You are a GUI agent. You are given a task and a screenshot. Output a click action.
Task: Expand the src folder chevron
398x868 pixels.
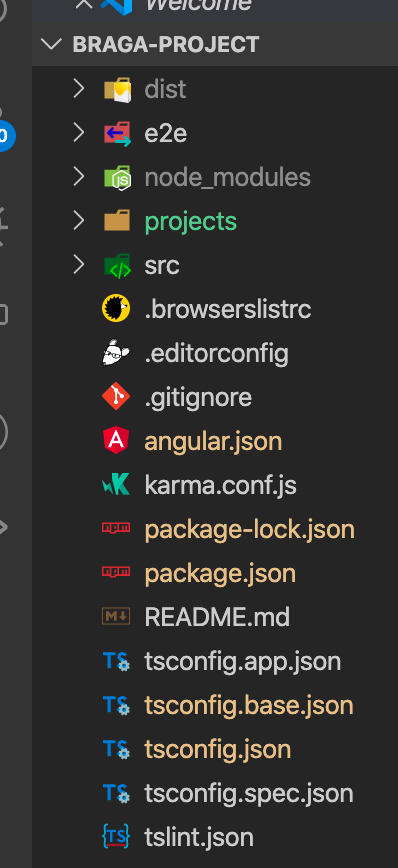(79, 265)
